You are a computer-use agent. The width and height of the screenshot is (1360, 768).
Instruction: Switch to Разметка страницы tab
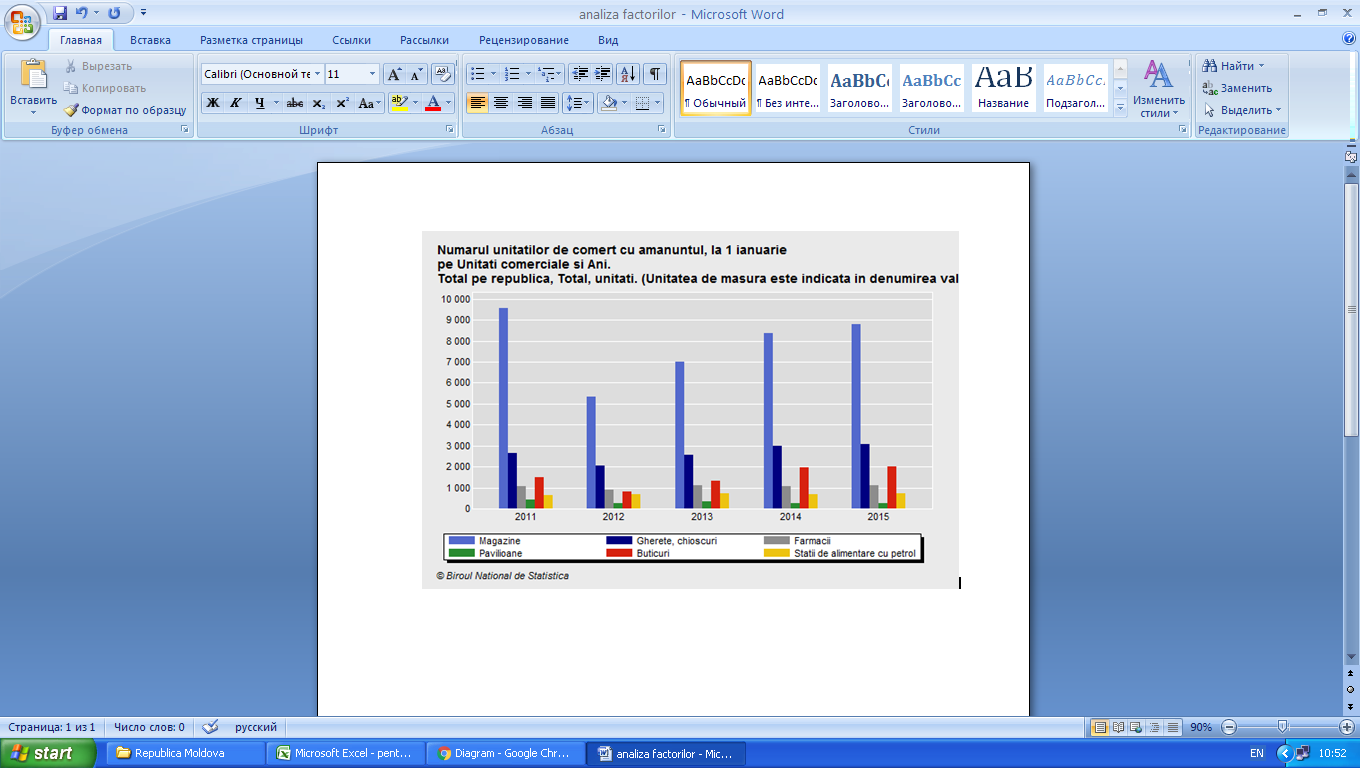click(x=251, y=40)
